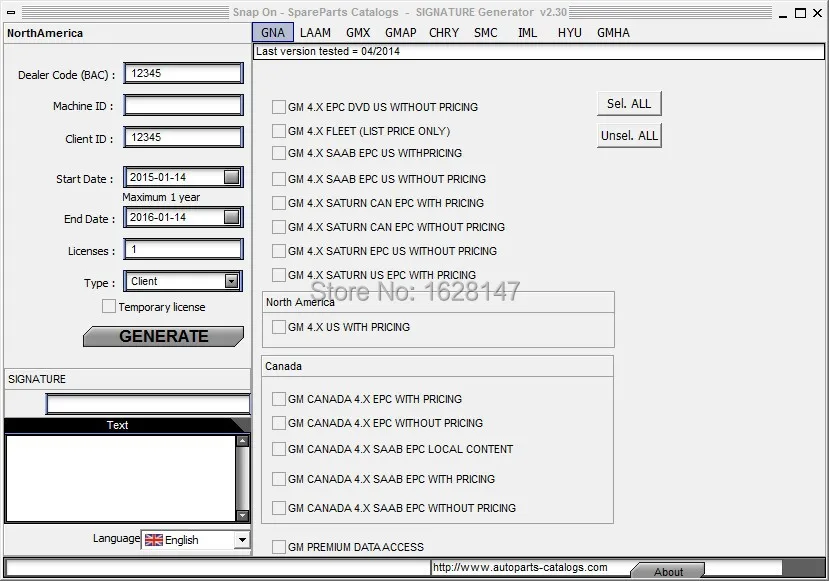Switch to the LAAM tab
Screen dimensions: 829x581
point(315,32)
